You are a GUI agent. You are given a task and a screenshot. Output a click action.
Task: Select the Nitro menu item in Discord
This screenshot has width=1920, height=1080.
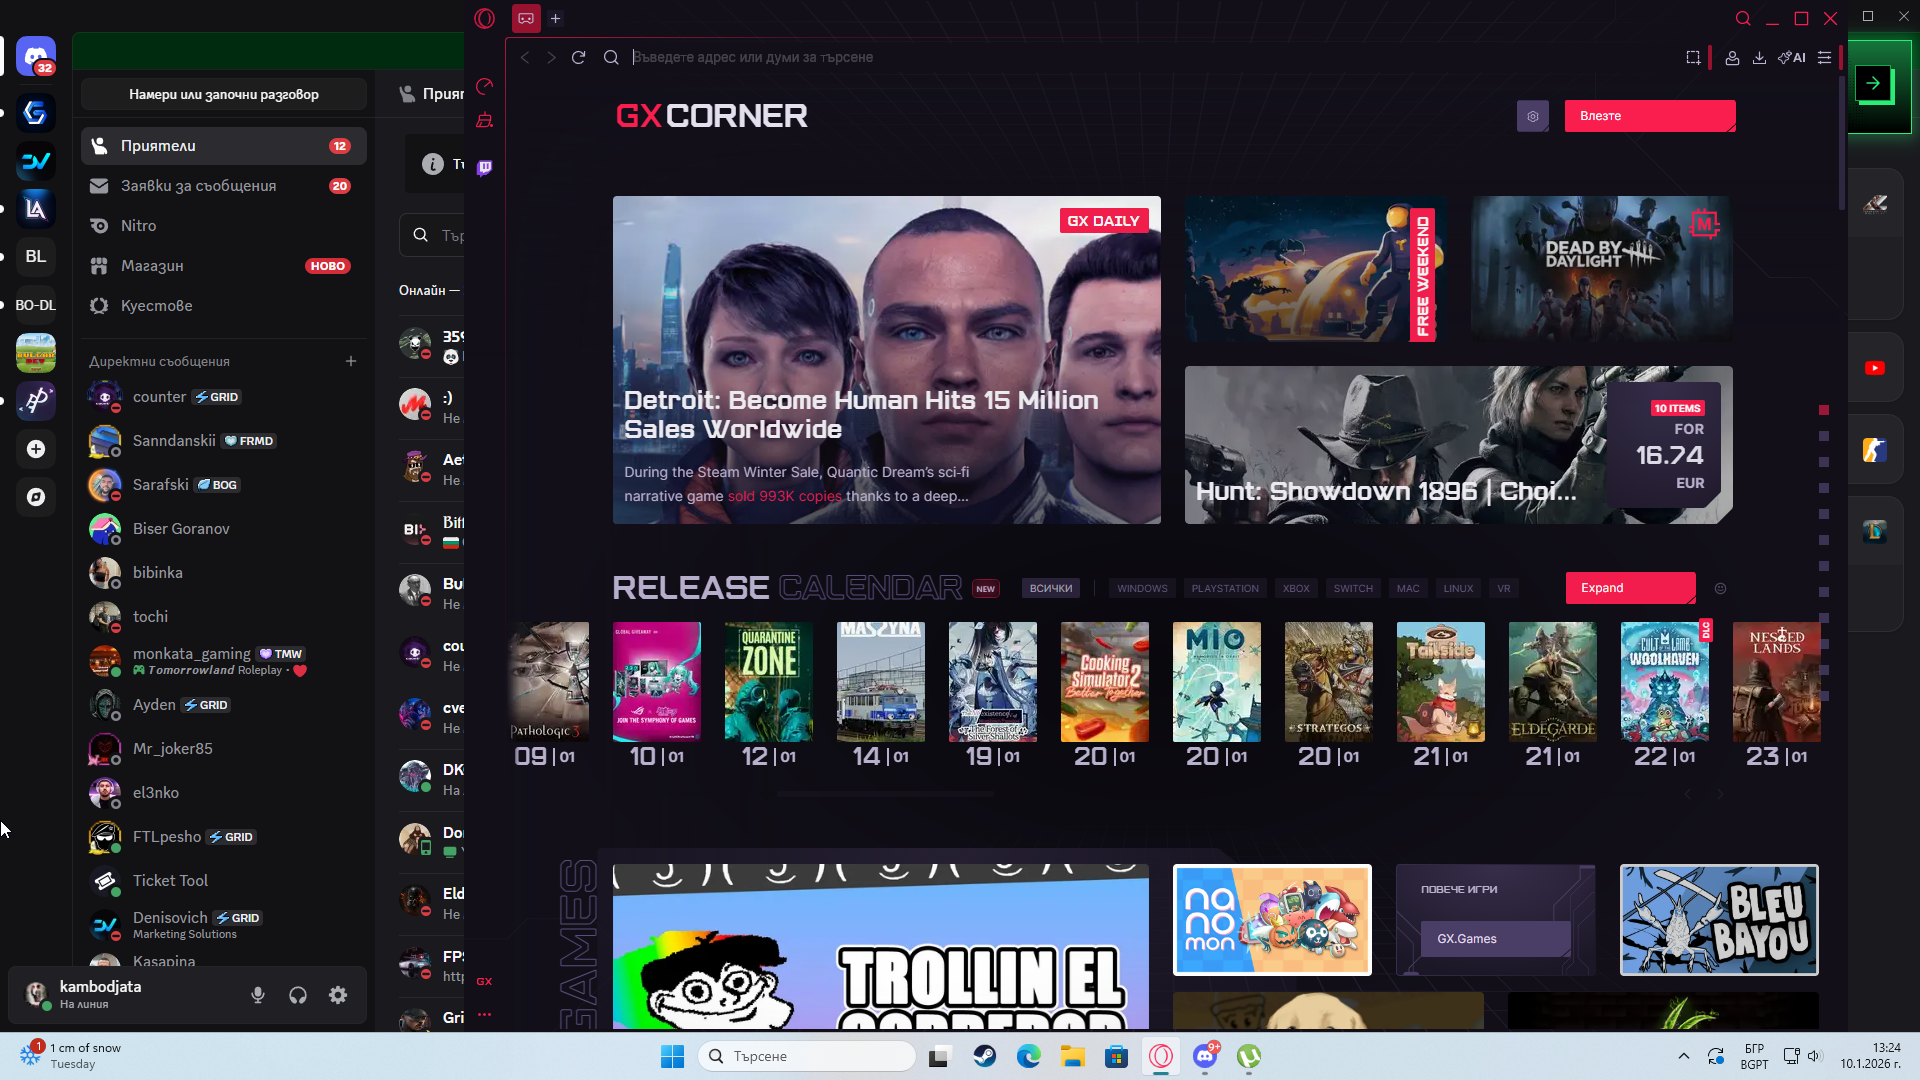[x=138, y=226]
